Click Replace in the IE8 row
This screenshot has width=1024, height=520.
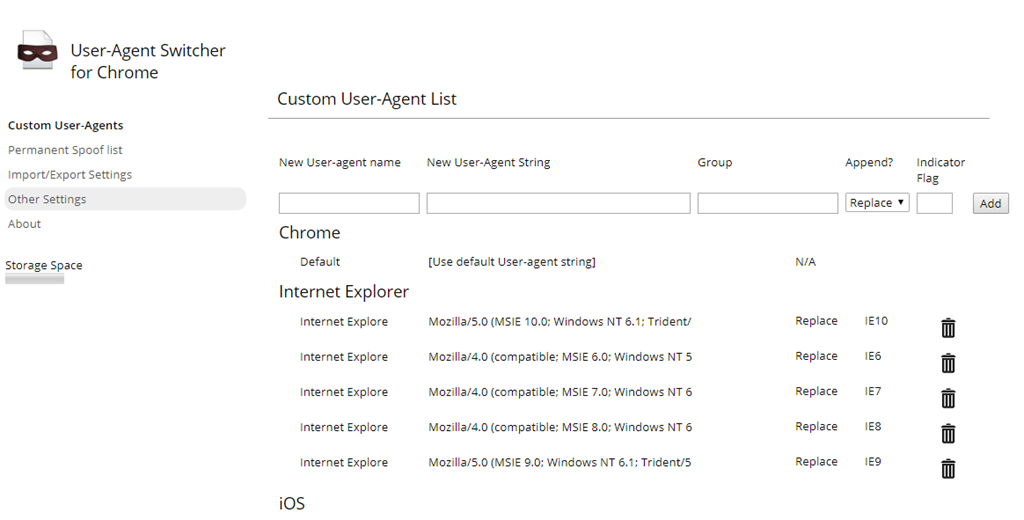tap(816, 427)
